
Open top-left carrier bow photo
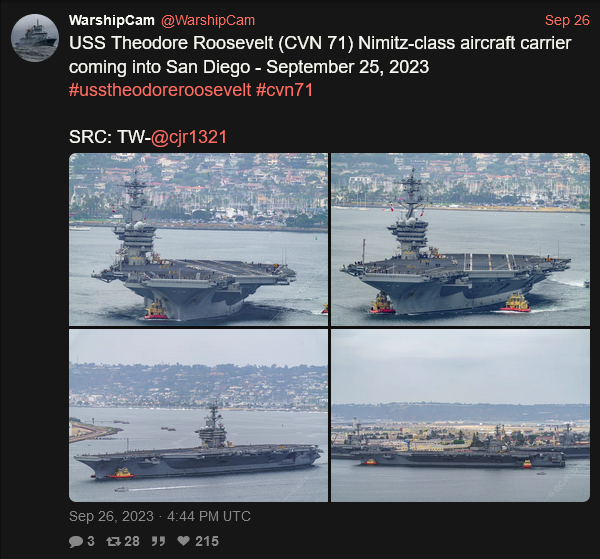pyautogui.click(x=198, y=240)
